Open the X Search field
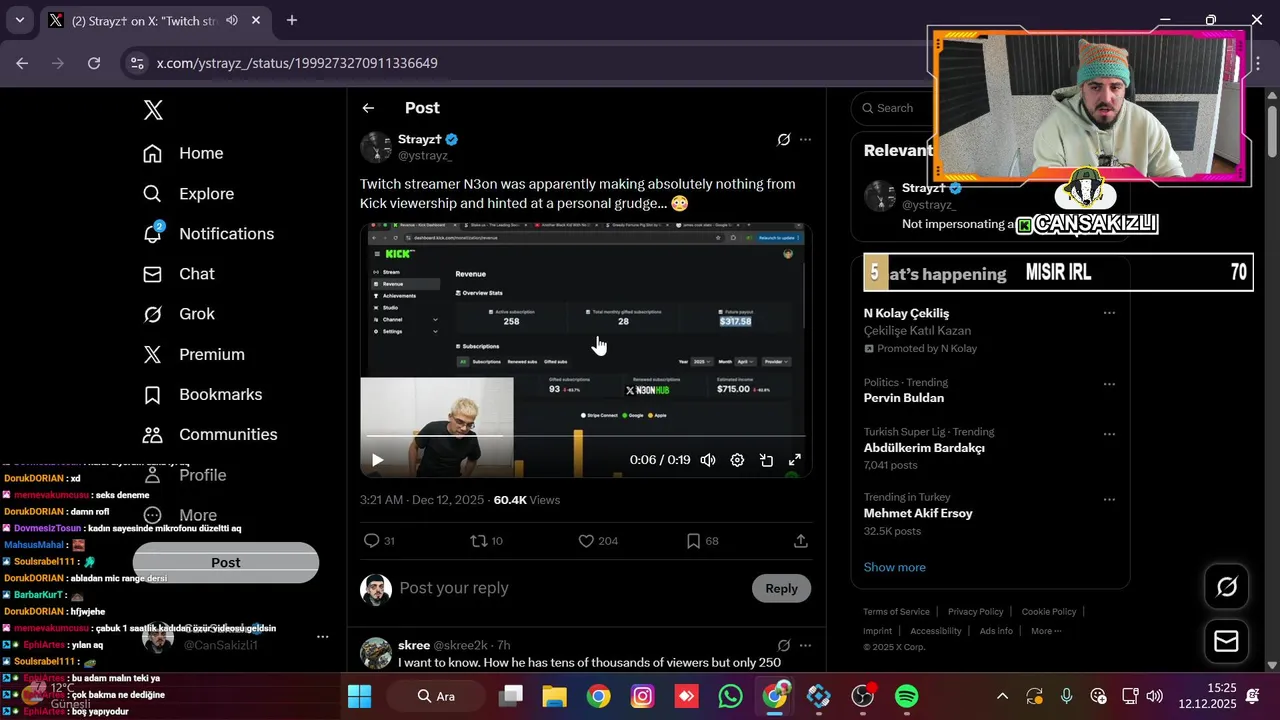The width and height of the screenshot is (1280, 720). (893, 108)
